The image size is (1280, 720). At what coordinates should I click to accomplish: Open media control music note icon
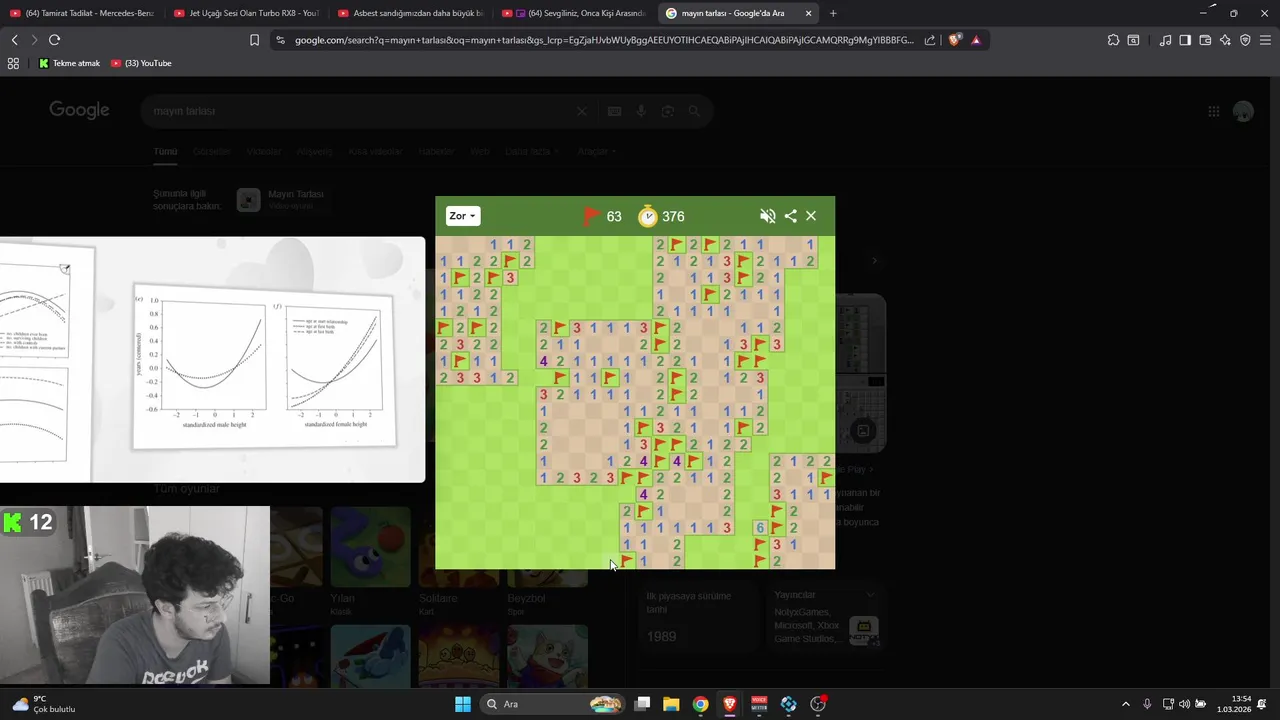1165,40
